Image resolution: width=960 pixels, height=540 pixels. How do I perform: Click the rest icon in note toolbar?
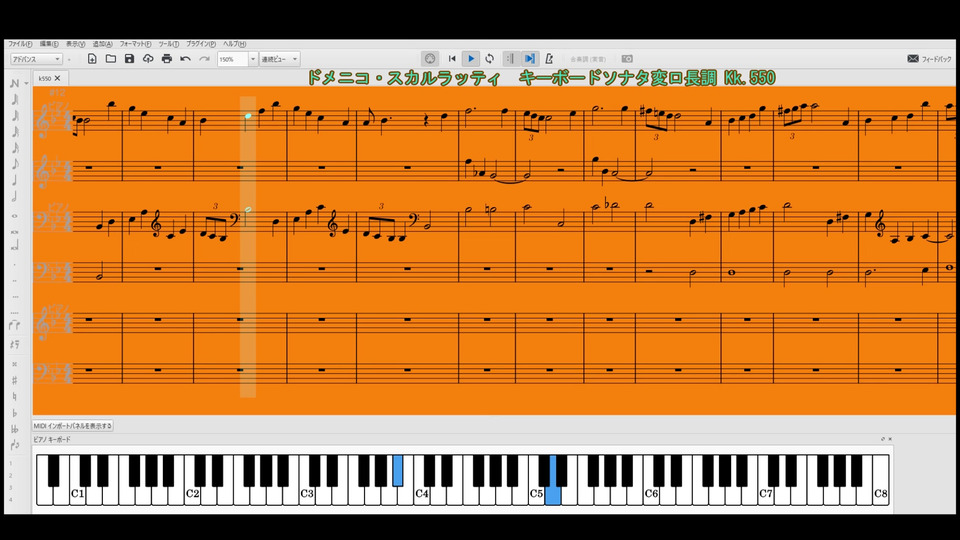click(15, 345)
